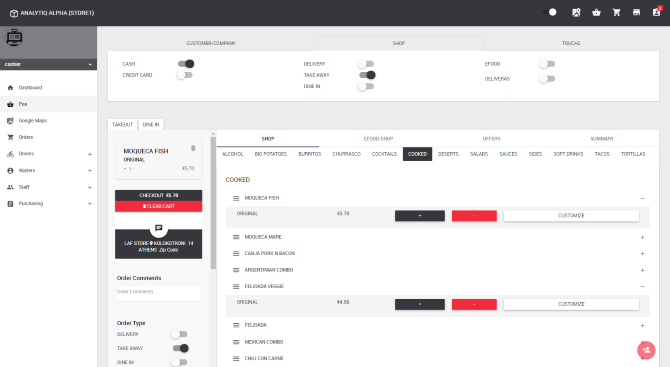Image resolution: width=670 pixels, height=367 pixels.
Task: Switch to the Offers tab
Action: point(491,139)
